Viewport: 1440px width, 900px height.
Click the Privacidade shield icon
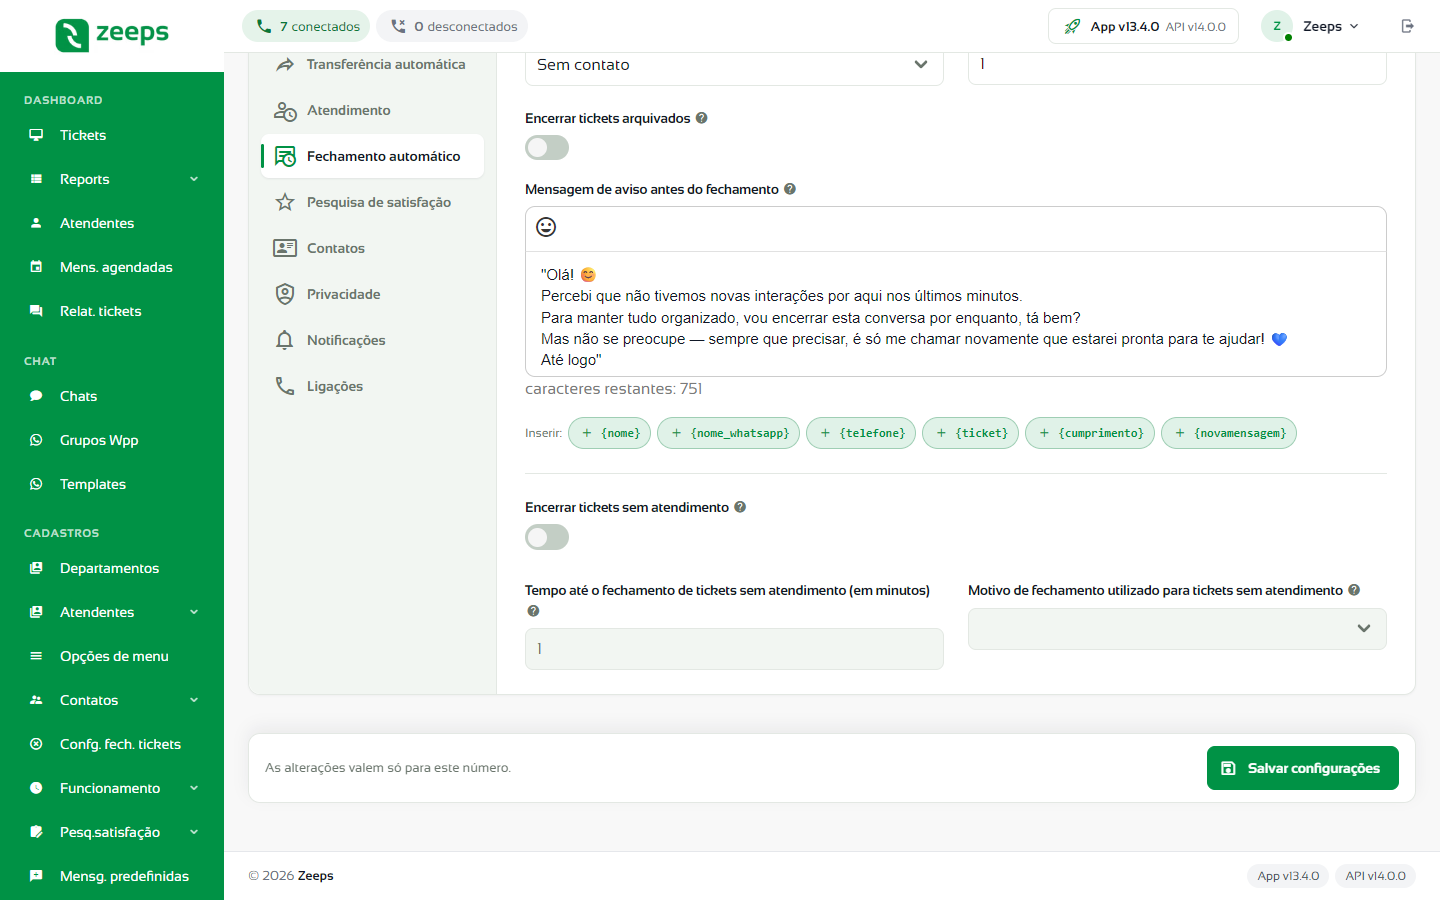(285, 294)
